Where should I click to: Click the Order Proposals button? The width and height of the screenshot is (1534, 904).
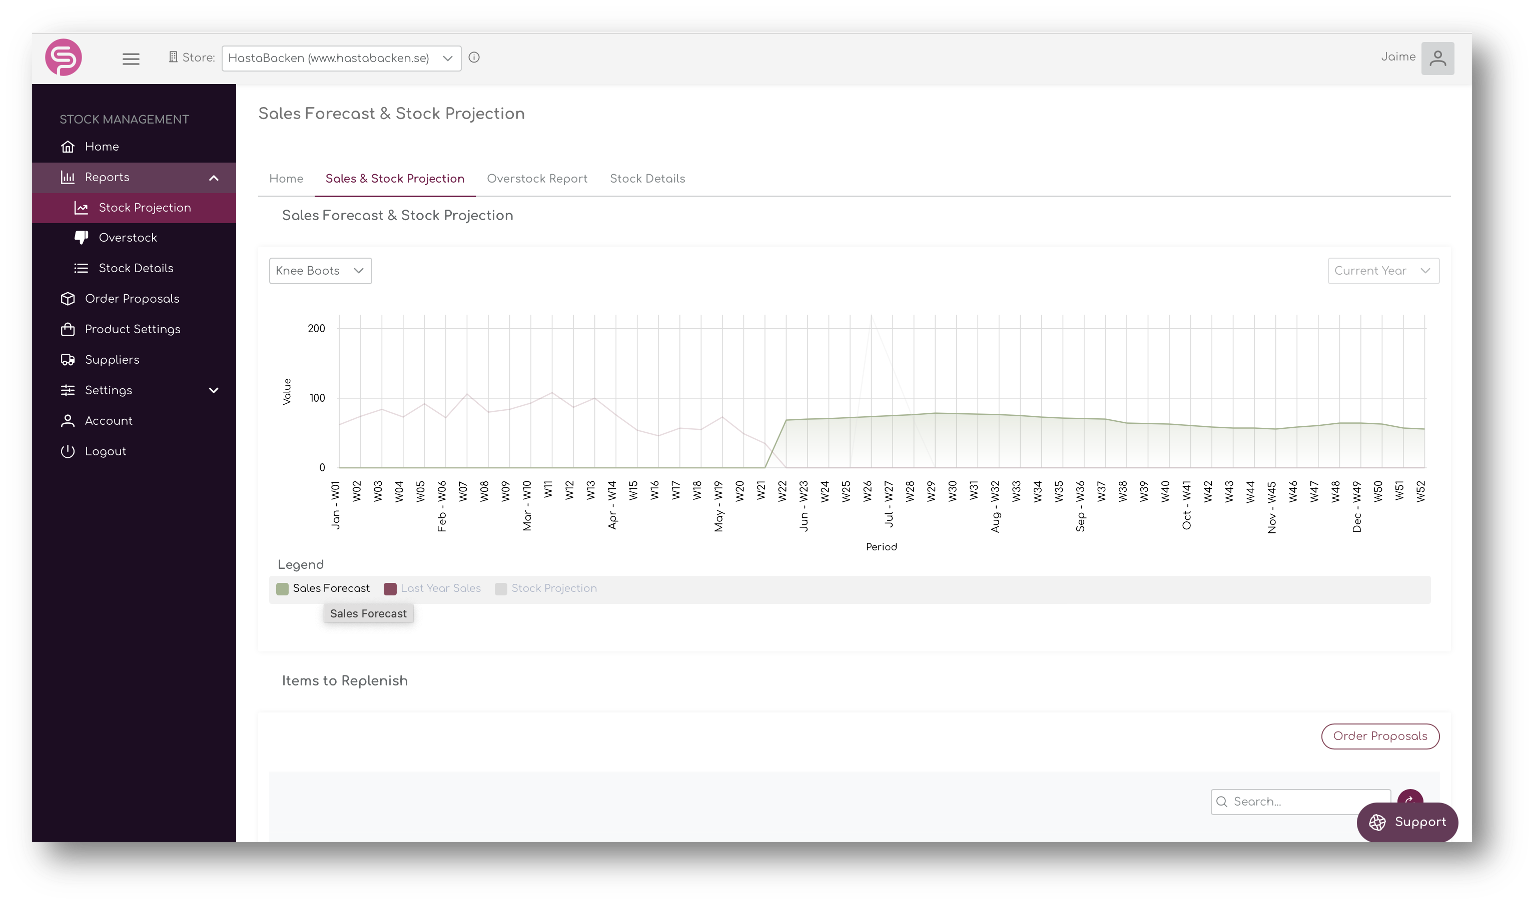coord(1380,736)
